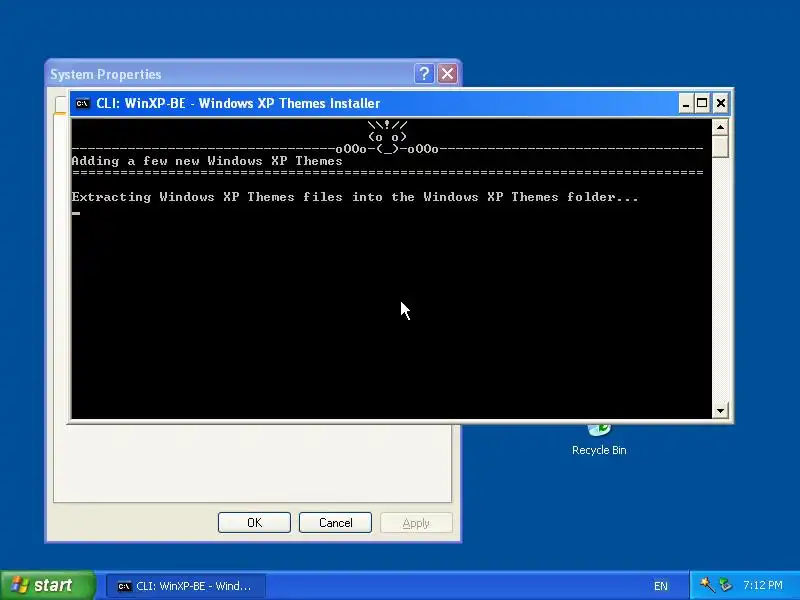Close the Themes Installer console window
The image size is (800, 600).
click(x=720, y=104)
